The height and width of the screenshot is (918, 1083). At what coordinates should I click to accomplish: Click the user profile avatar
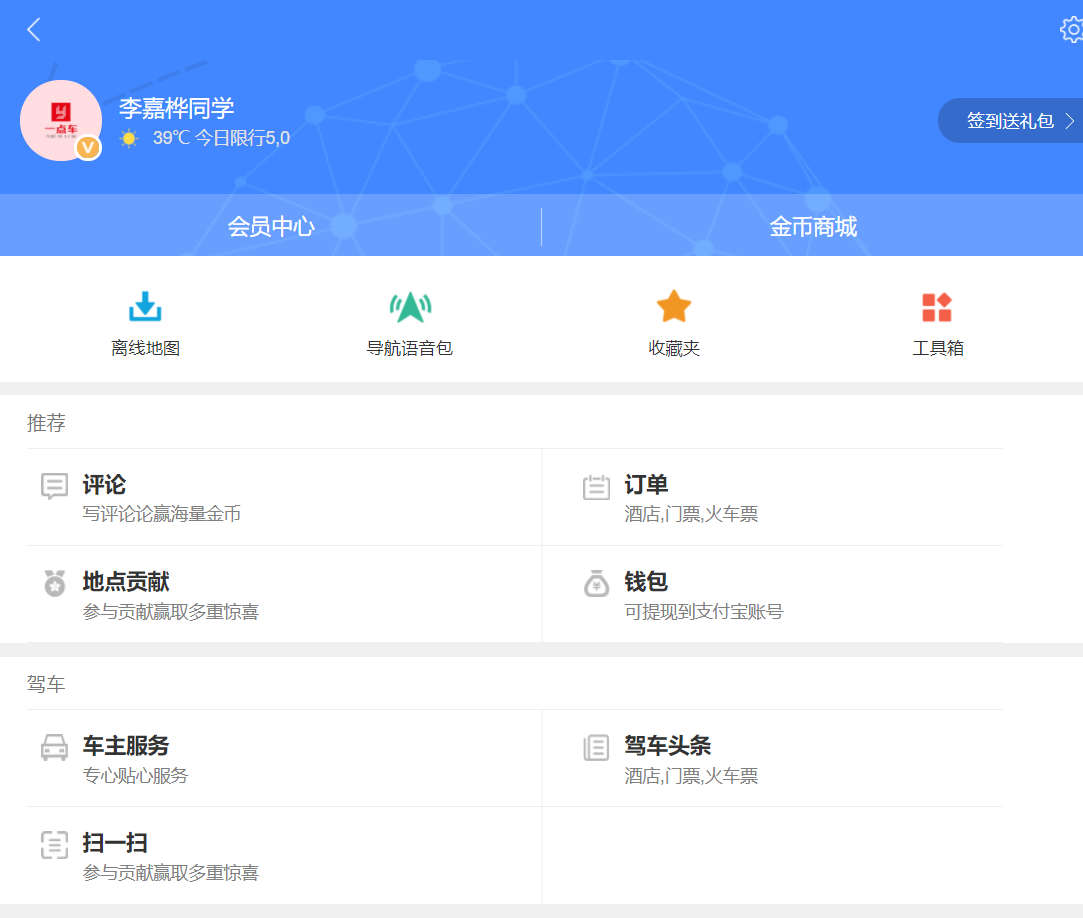tap(60, 120)
